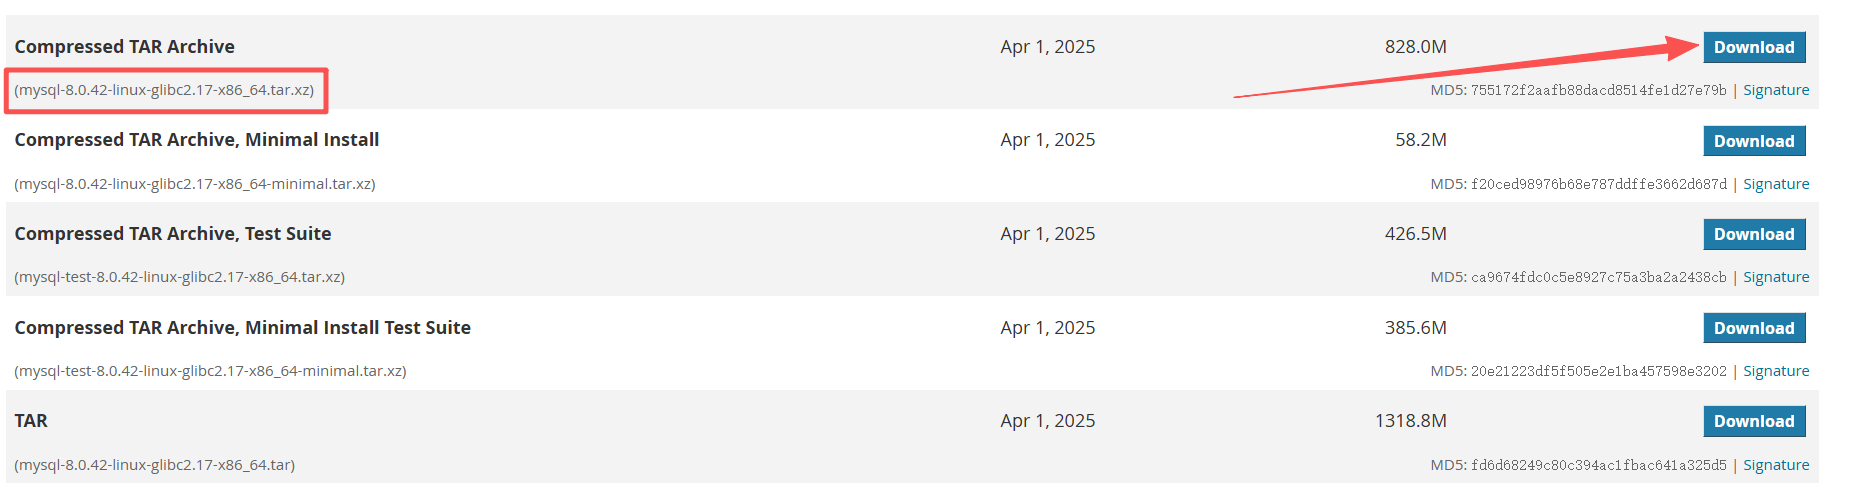Download the 1318.8M TAR file
1850x488 pixels.
(x=1754, y=421)
